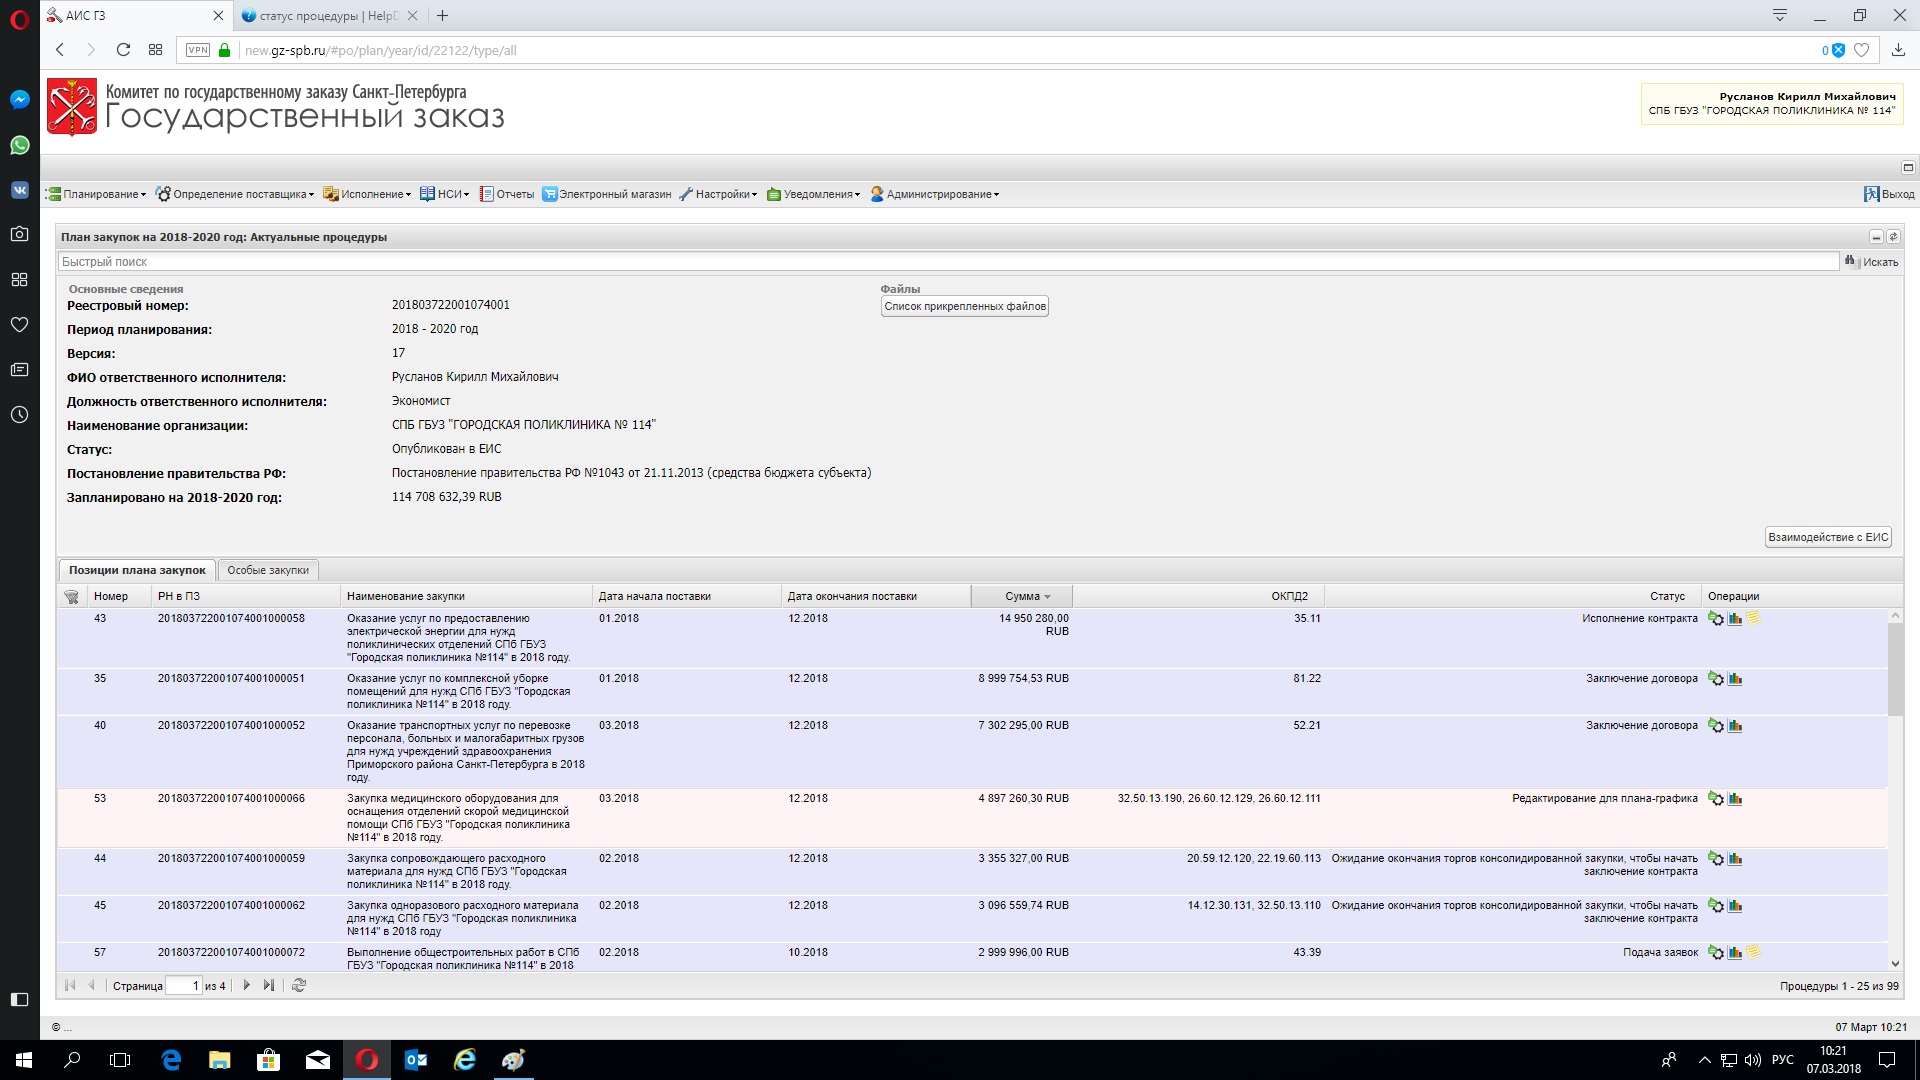Click binoculars Искать search button

(1871, 262)
